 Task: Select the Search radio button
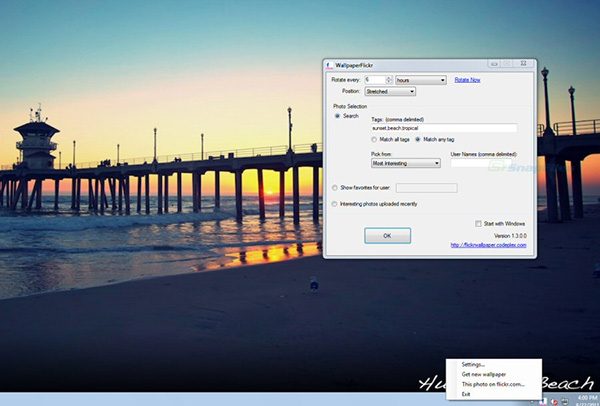click(x=337, y=116)
